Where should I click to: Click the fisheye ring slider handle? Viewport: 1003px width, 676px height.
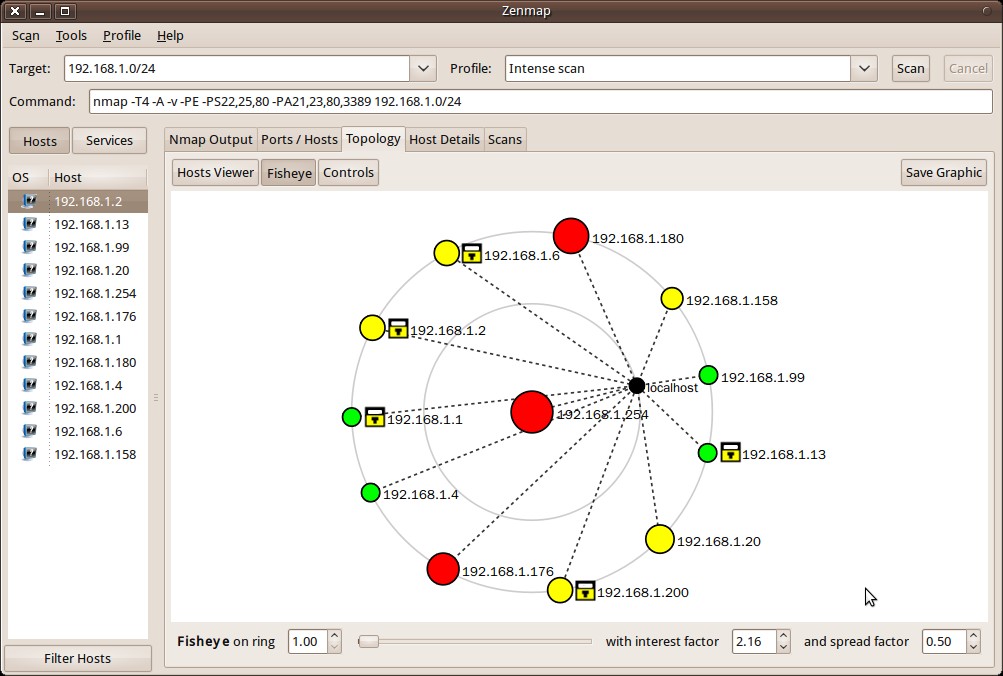click(x=368, y=641)
